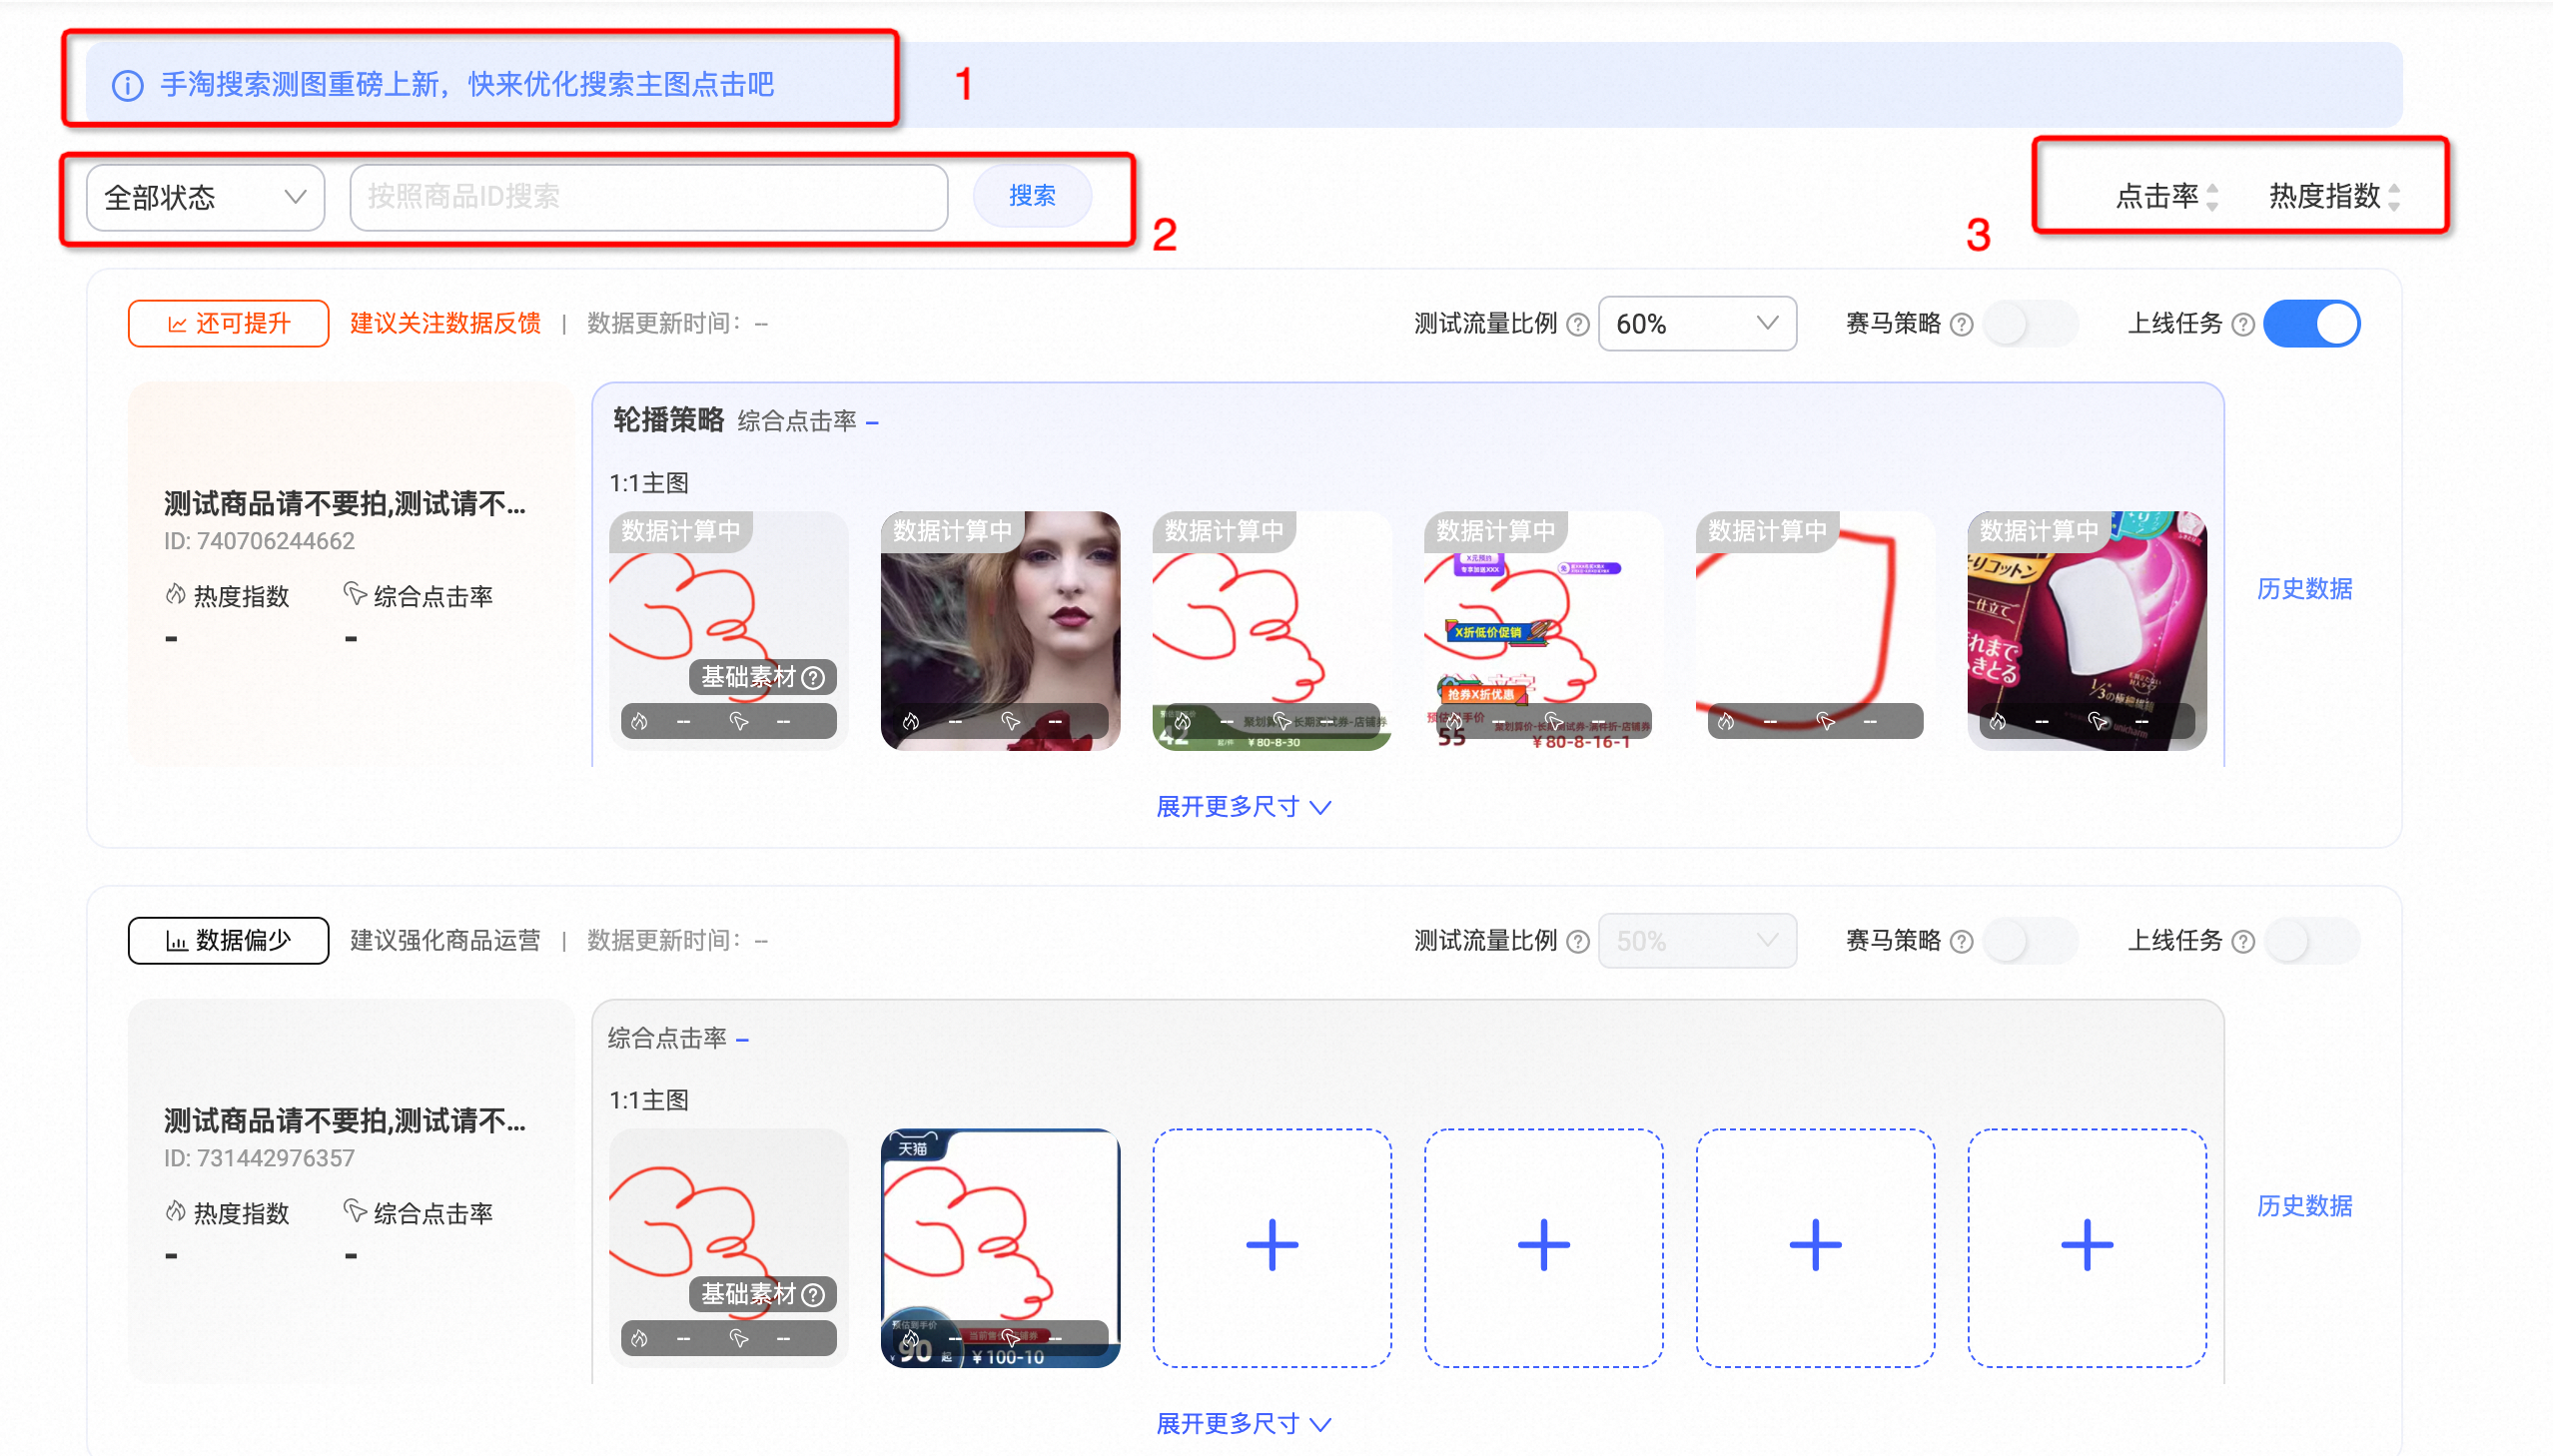Click help icon beside second 测试流量比例
This screenshot has height=1456, width=2553.
[x=1578, y=941]
